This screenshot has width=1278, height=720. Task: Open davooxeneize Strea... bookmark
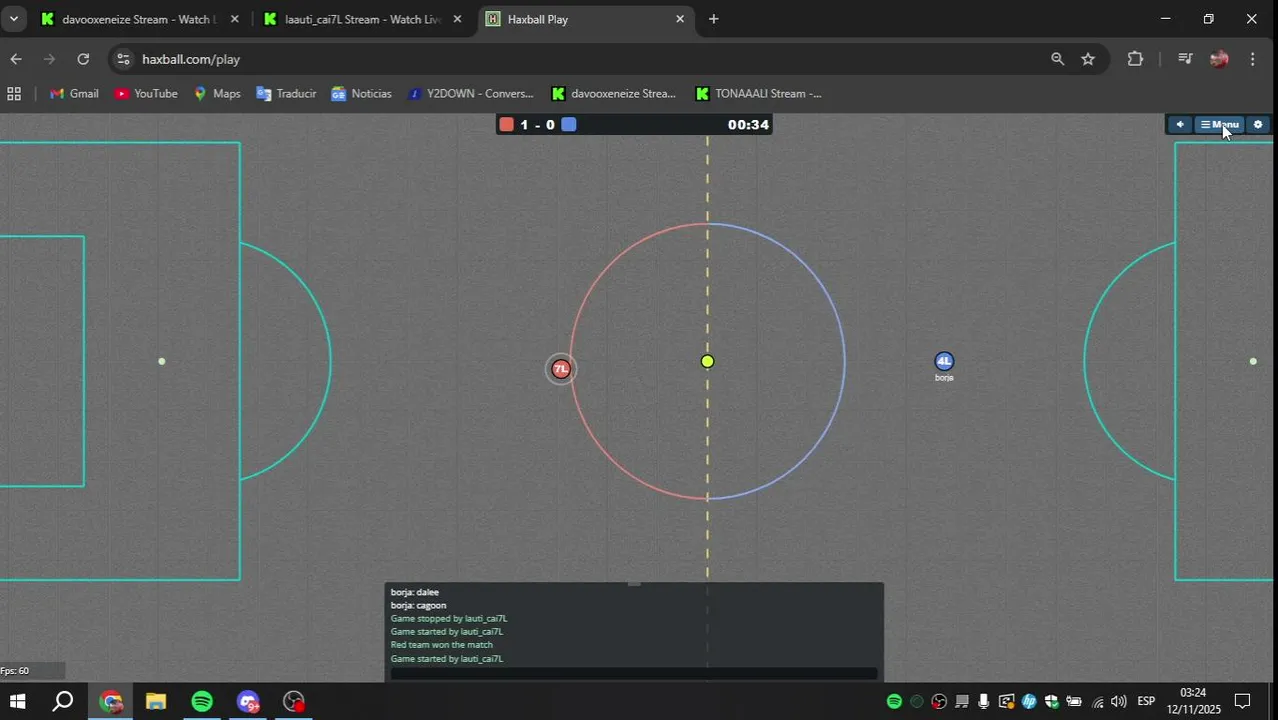tap(614, 93)
